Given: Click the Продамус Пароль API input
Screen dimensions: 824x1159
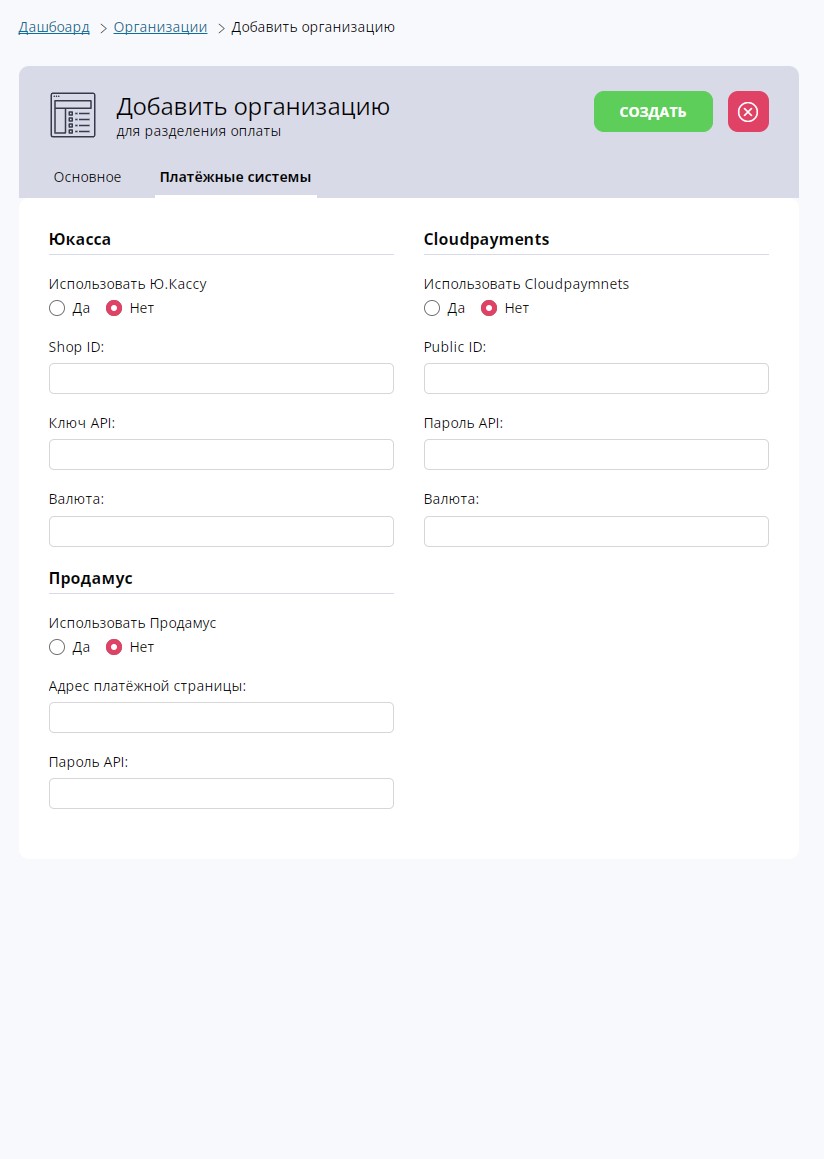Looking at the screenshot, I should (x=221, y=793).
